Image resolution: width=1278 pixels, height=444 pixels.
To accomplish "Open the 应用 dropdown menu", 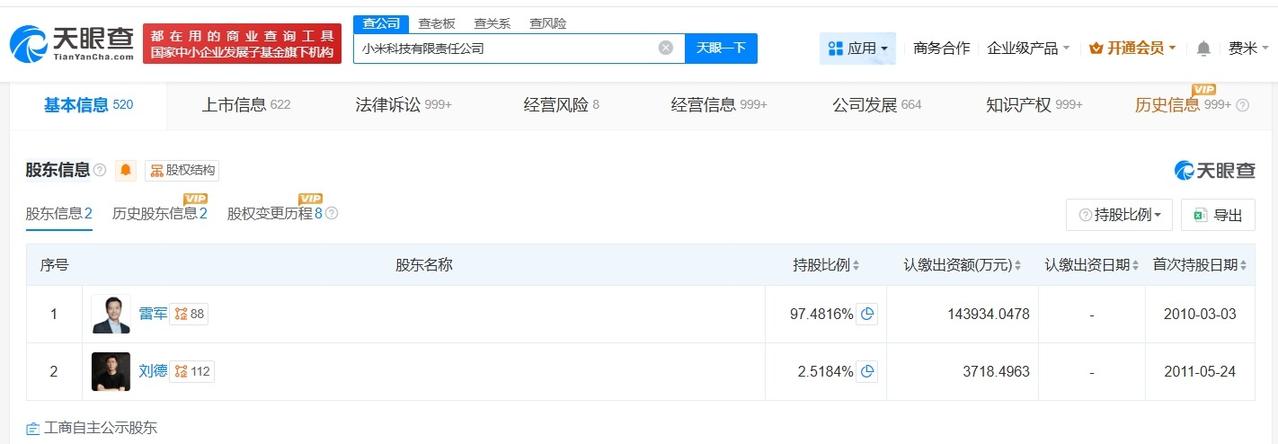I will coord(857,48).
